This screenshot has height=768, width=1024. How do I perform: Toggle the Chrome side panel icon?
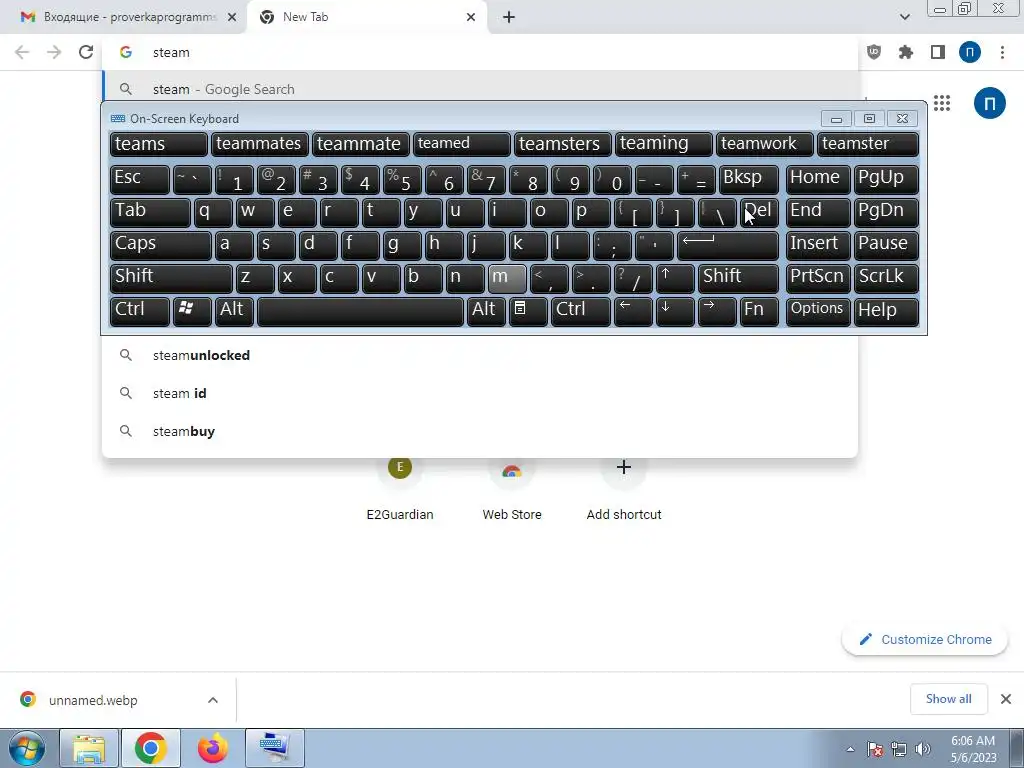938,52
